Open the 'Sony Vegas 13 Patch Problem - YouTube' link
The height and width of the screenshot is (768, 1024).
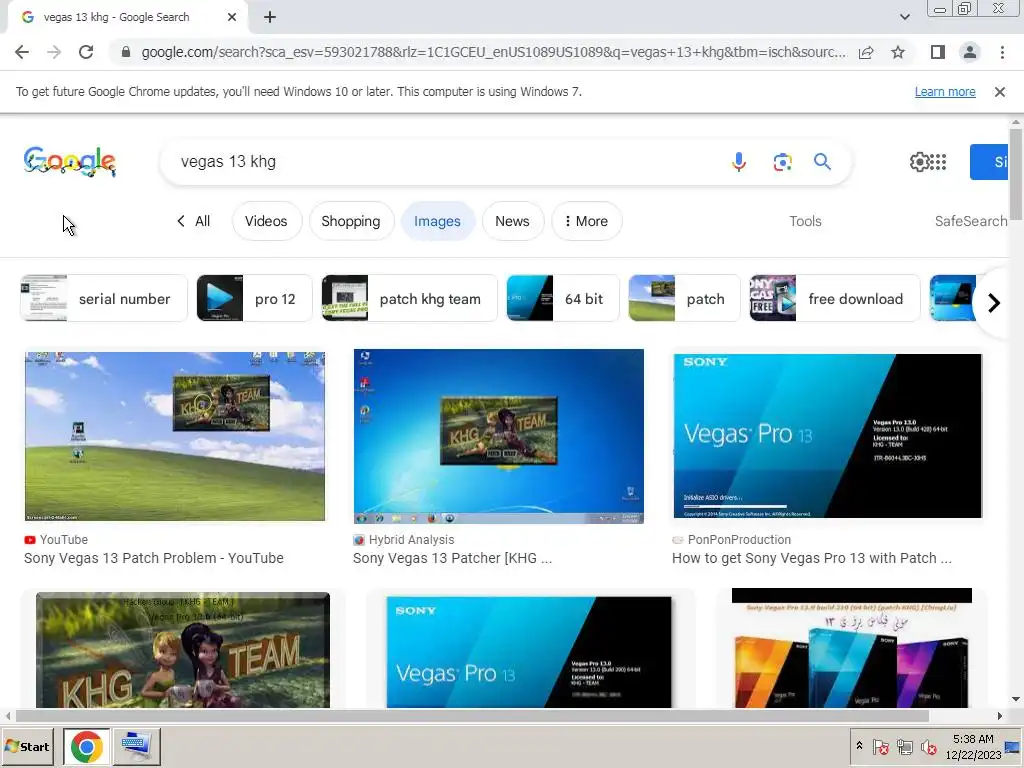pyautogui.click(x=154, y=558)
